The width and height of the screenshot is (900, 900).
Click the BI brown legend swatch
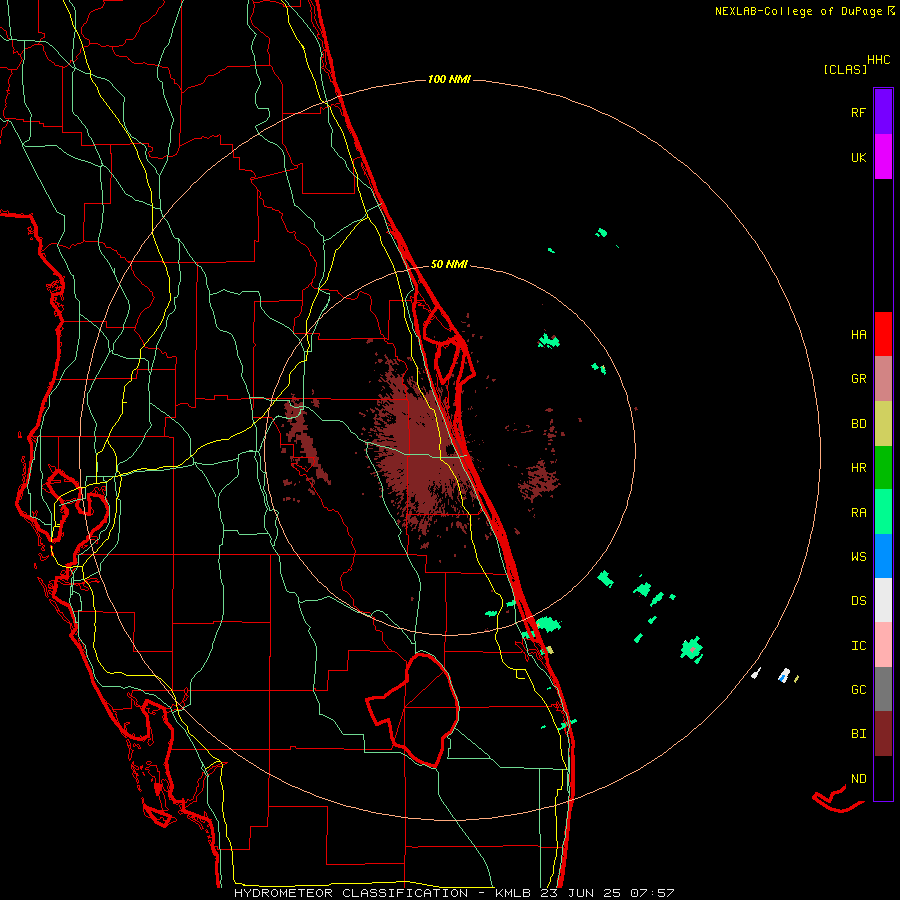click(x=883, y=734)
